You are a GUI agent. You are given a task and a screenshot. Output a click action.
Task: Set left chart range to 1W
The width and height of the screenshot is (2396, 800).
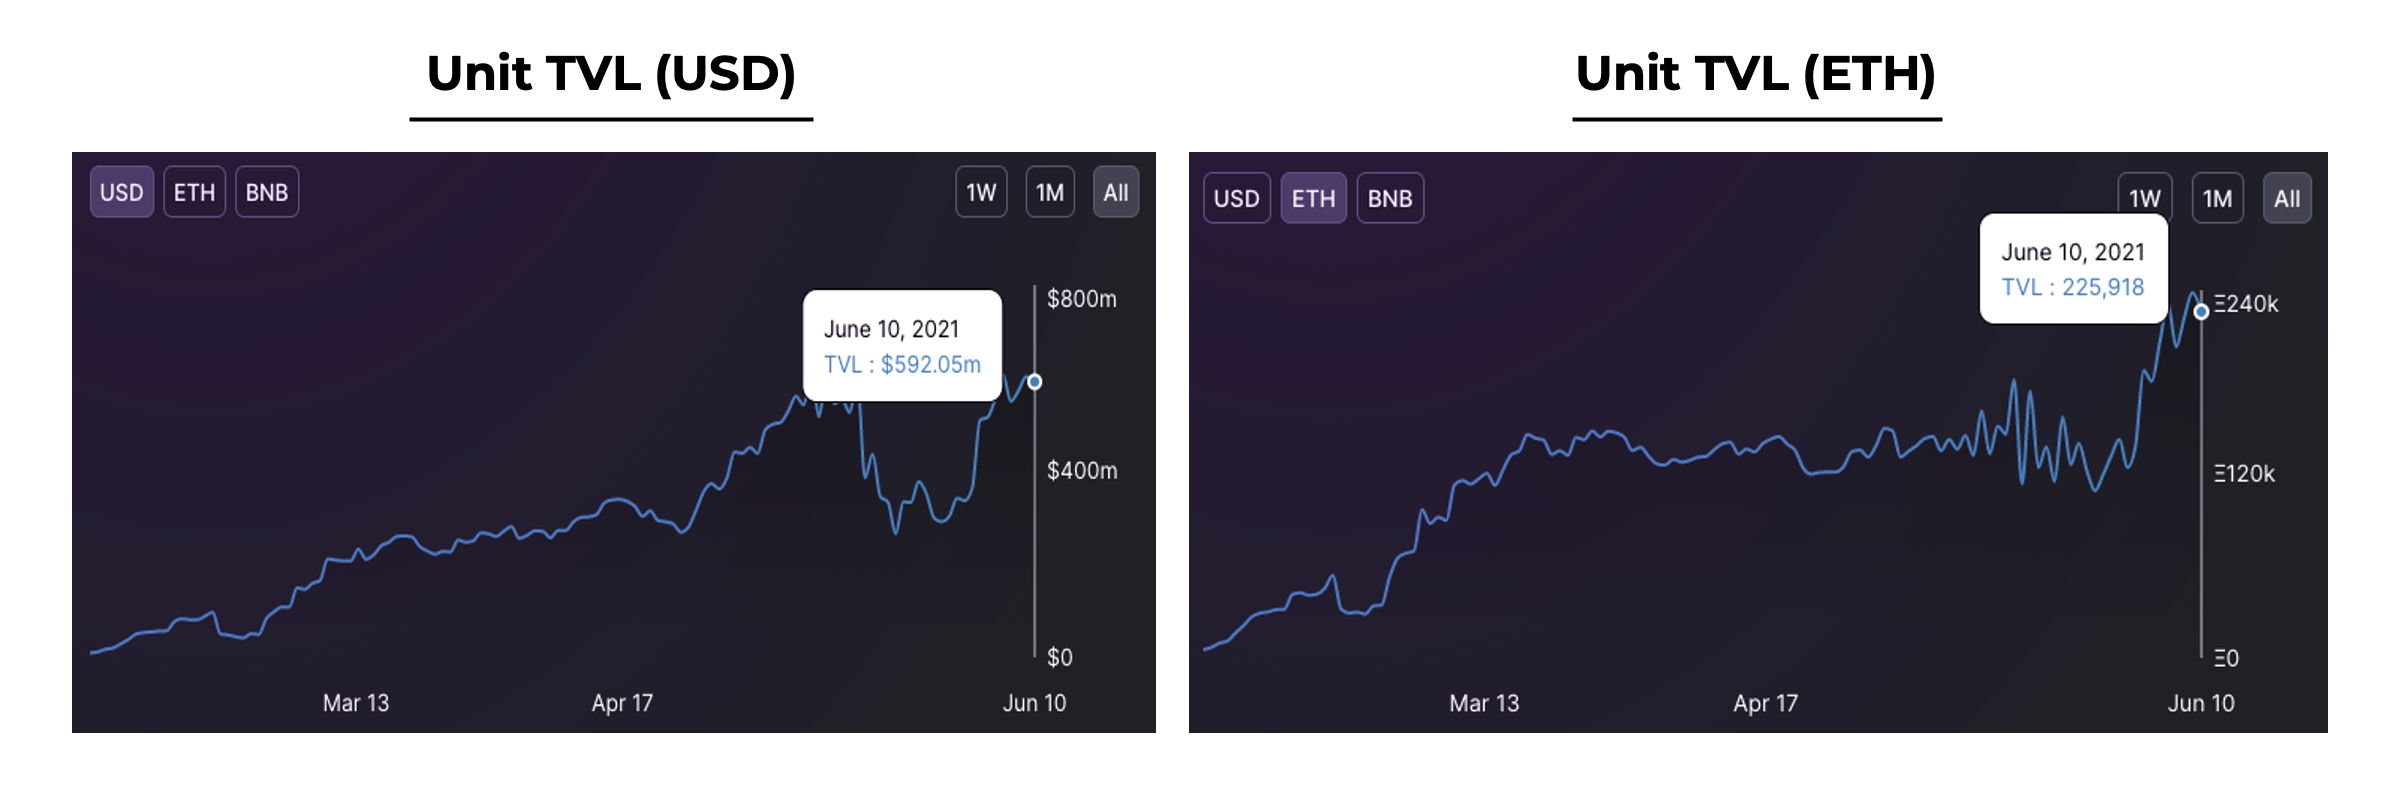pyautogui.click(x=981, y=192)
